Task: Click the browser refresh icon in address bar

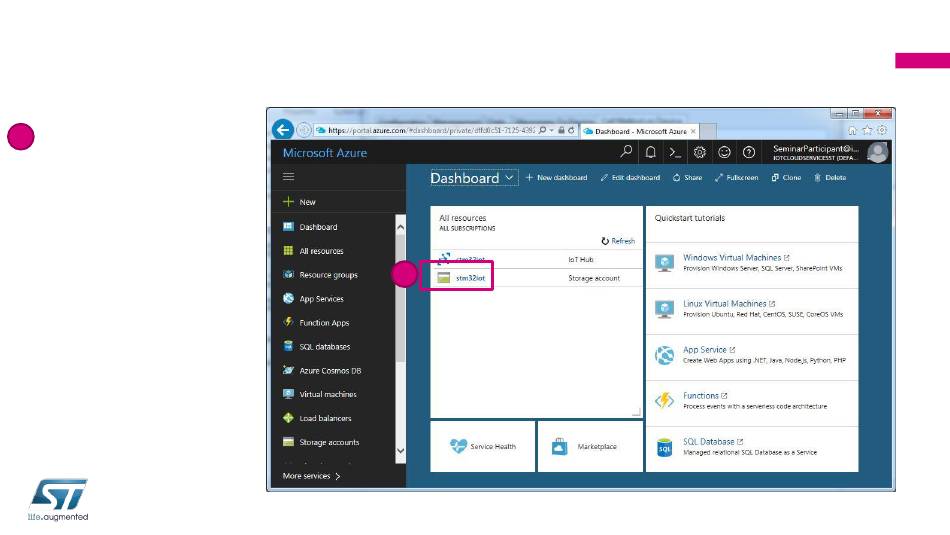Action: tap(571, 130)
